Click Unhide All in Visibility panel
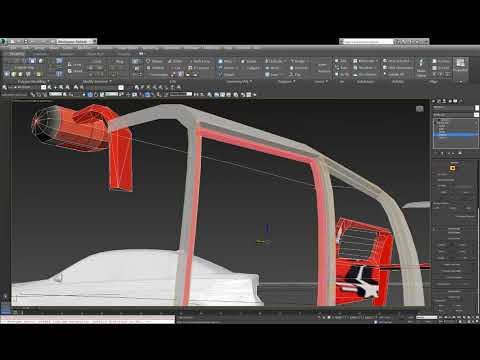This screenshot has width=480, height=360. click(394, 74)
